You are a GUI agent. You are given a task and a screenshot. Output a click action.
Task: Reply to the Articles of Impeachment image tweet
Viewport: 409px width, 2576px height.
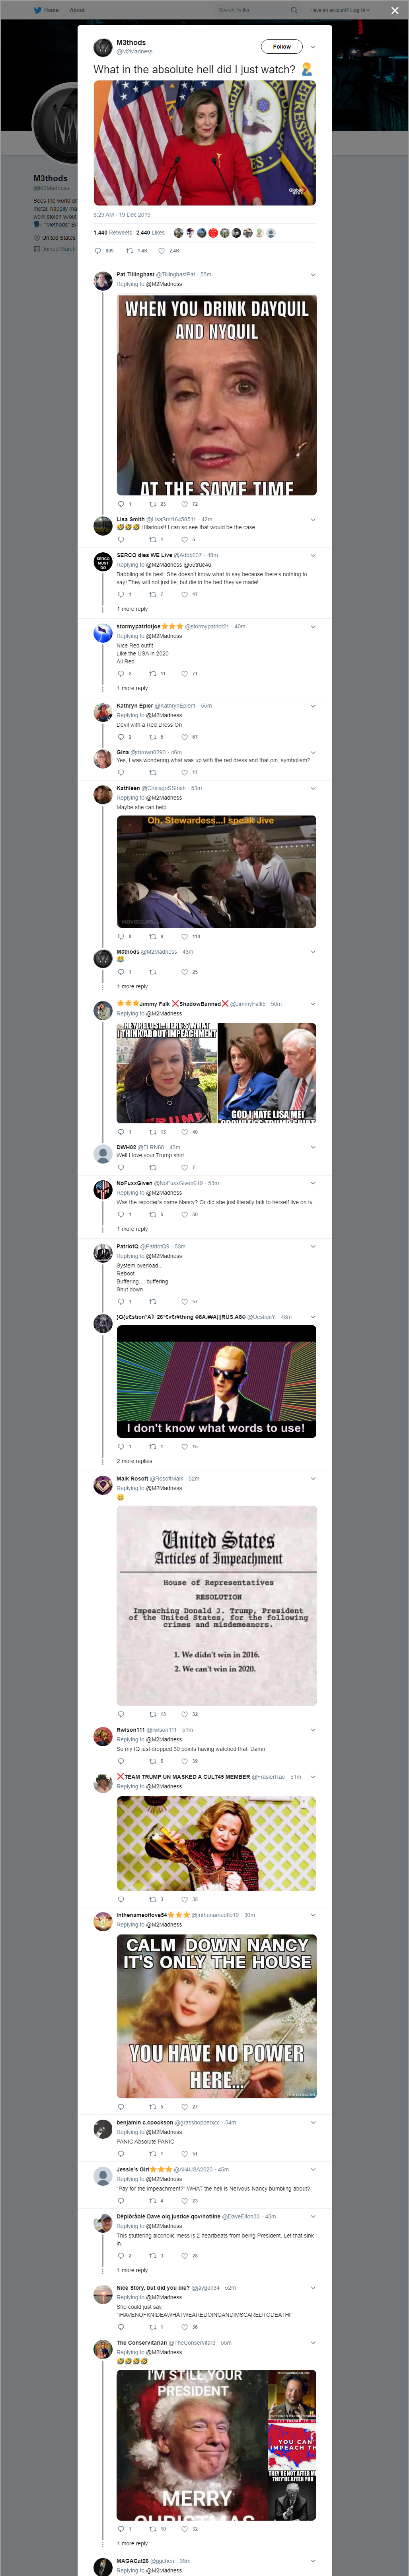121,1714
